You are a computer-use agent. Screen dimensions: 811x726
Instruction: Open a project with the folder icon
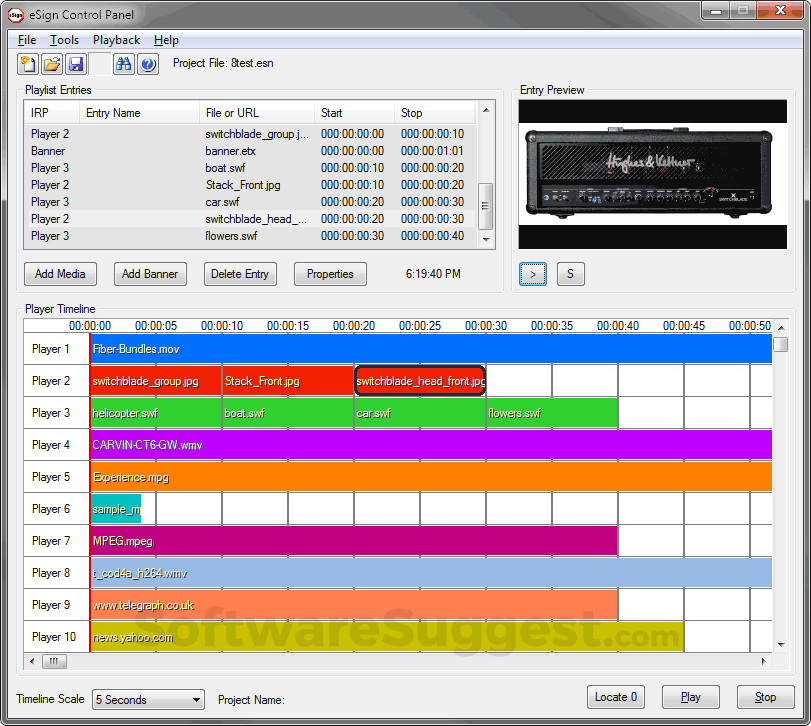(x=52, y=64)
